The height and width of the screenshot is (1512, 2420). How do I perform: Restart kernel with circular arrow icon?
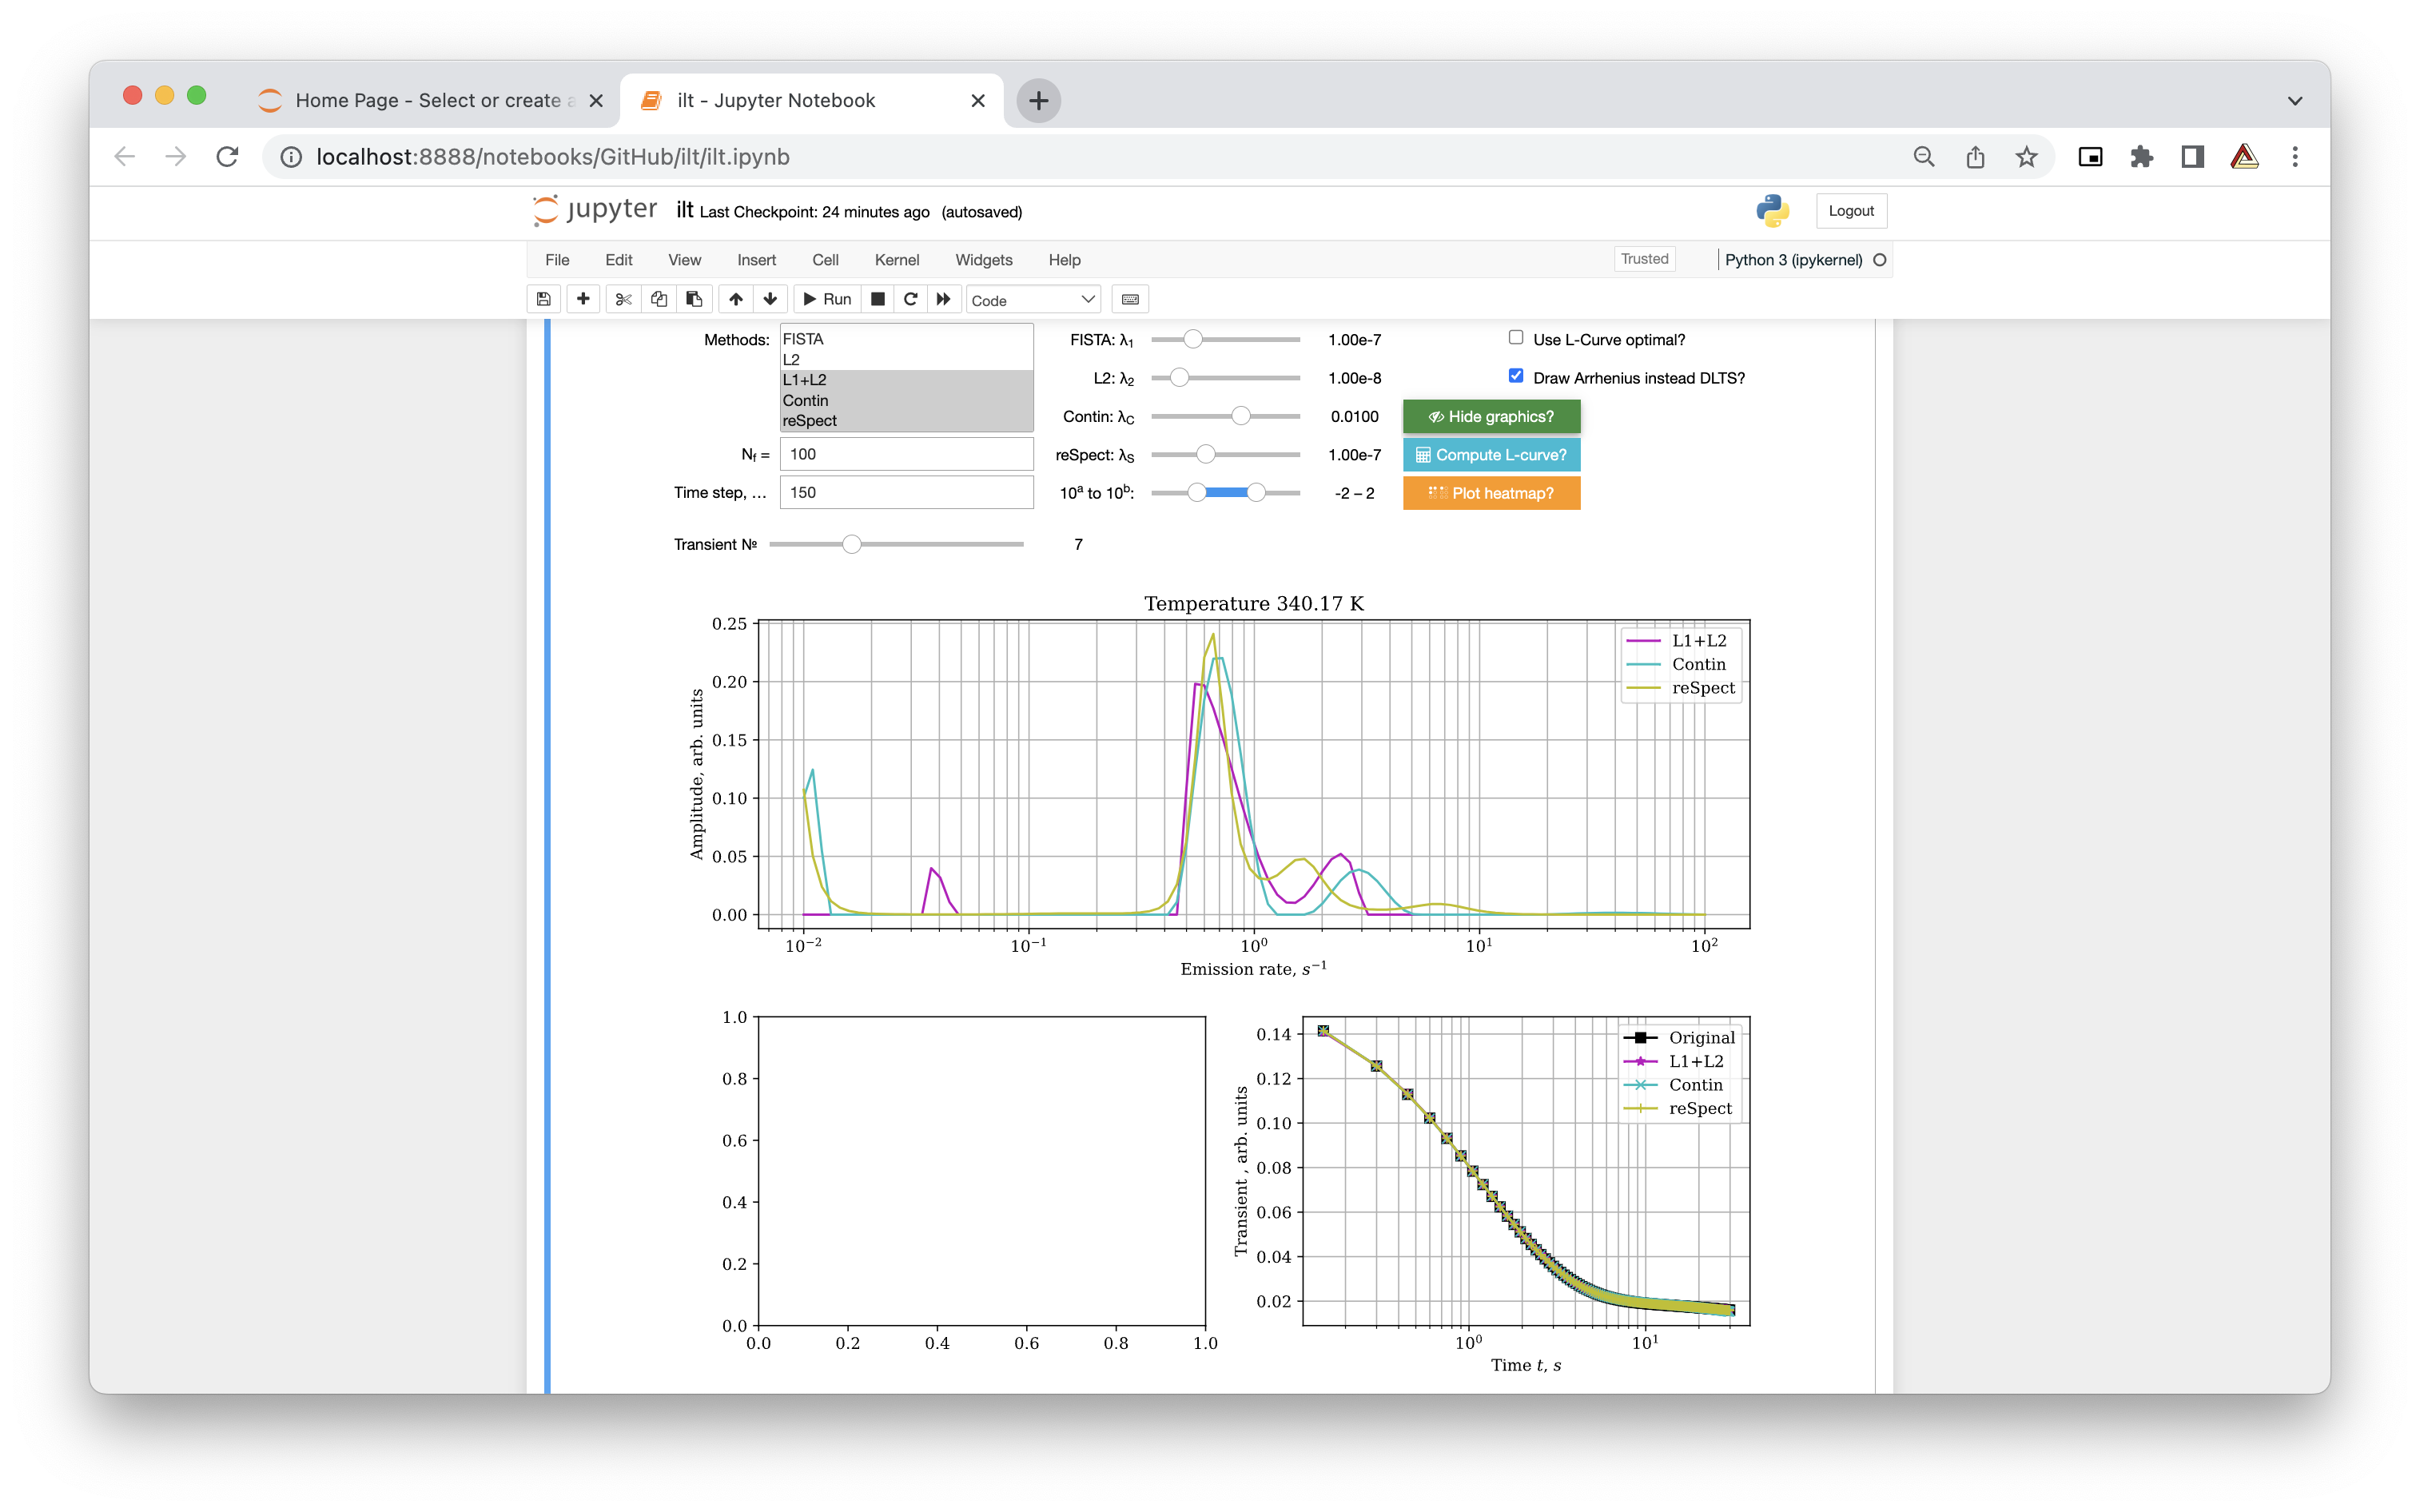[x=910, y=299]
